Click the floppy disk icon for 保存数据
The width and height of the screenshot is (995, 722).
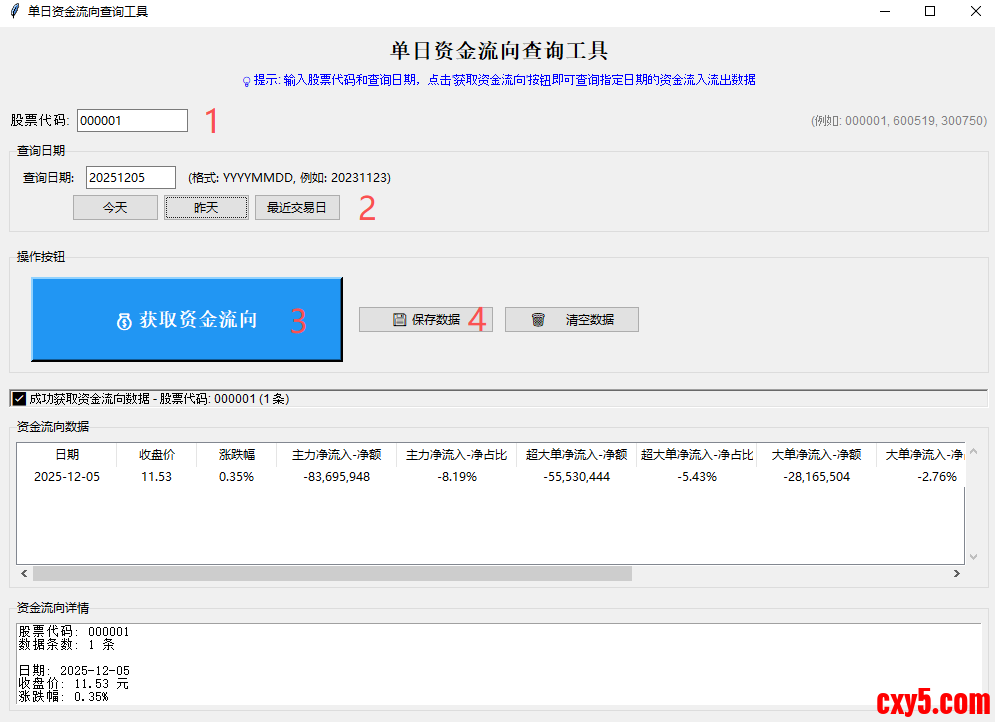(x=399, y=320)
